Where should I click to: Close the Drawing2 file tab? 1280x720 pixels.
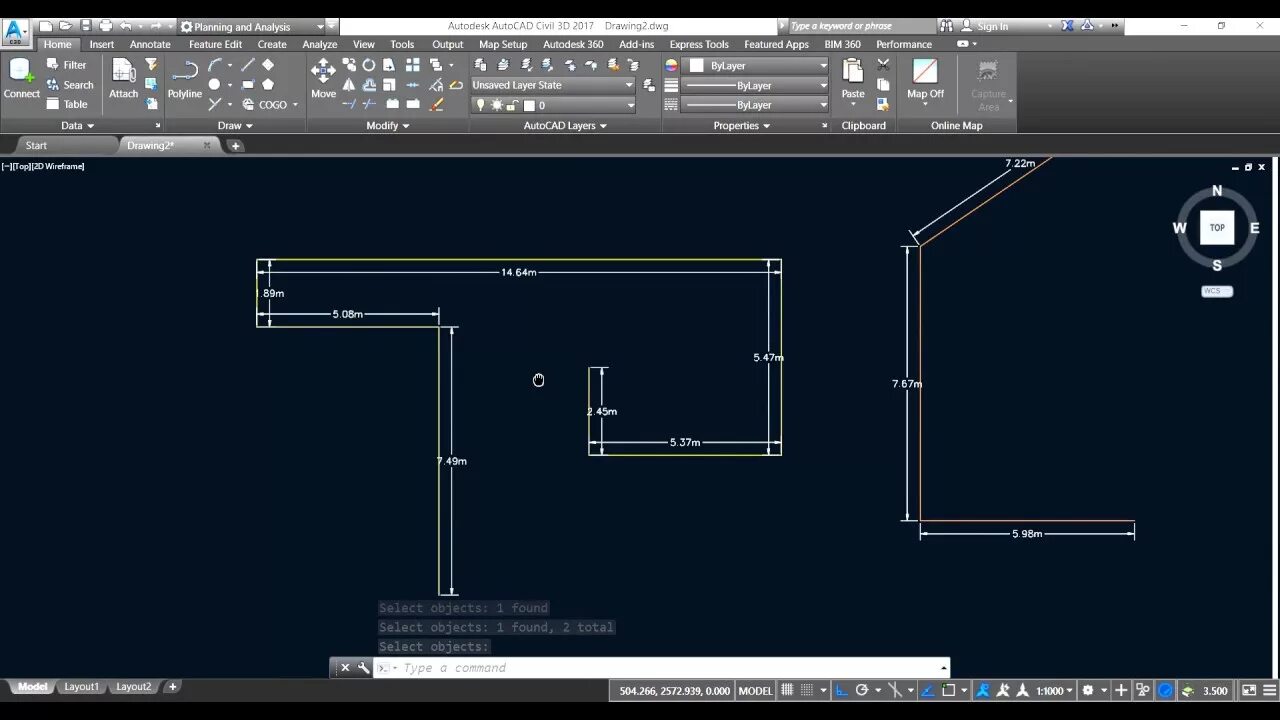207,145
